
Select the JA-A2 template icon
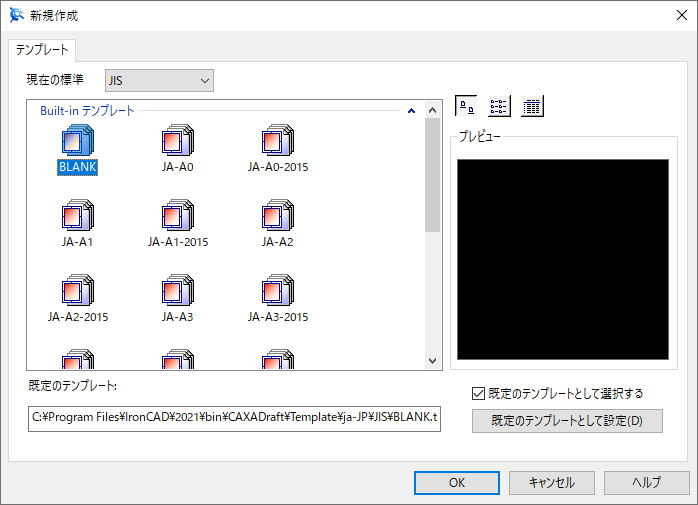(278, 215)
